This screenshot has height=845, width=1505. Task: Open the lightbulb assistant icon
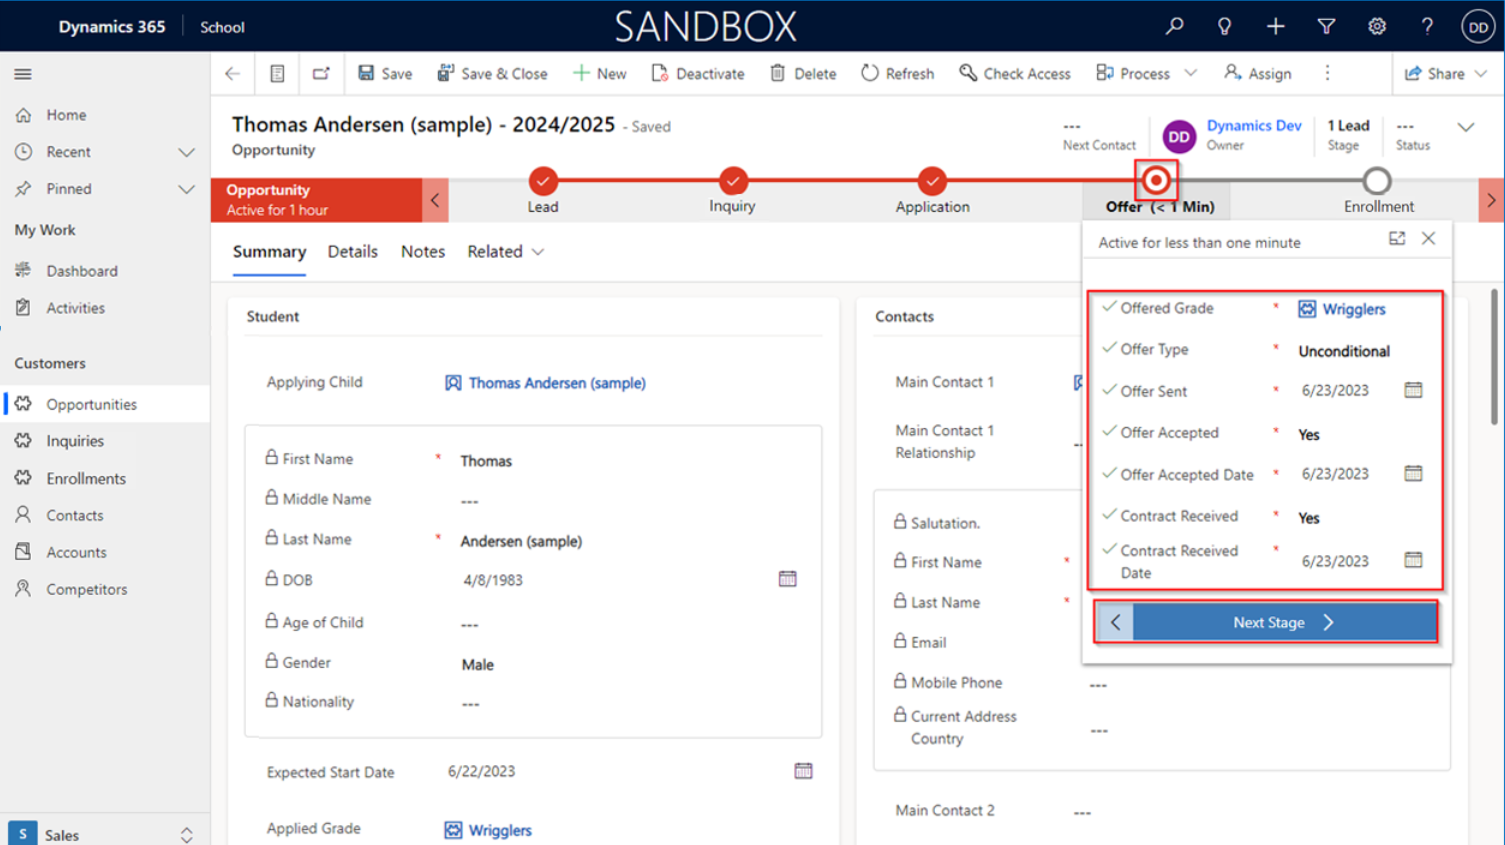click(1224, 27)
